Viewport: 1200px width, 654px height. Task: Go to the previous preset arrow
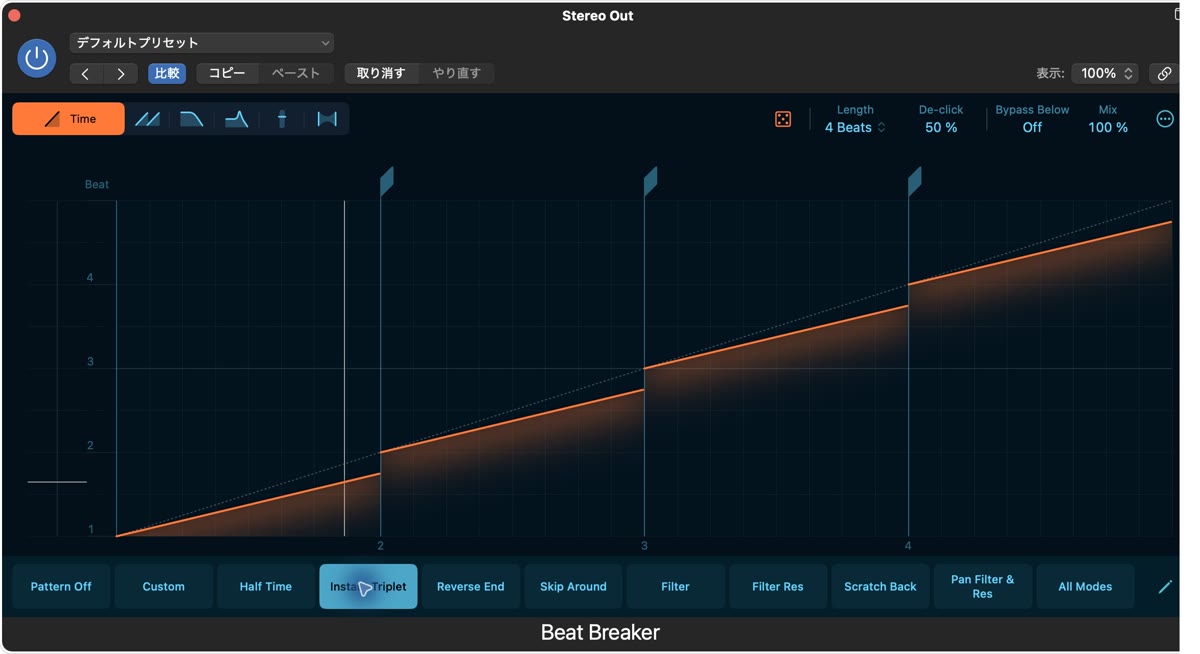coord(86,73)
